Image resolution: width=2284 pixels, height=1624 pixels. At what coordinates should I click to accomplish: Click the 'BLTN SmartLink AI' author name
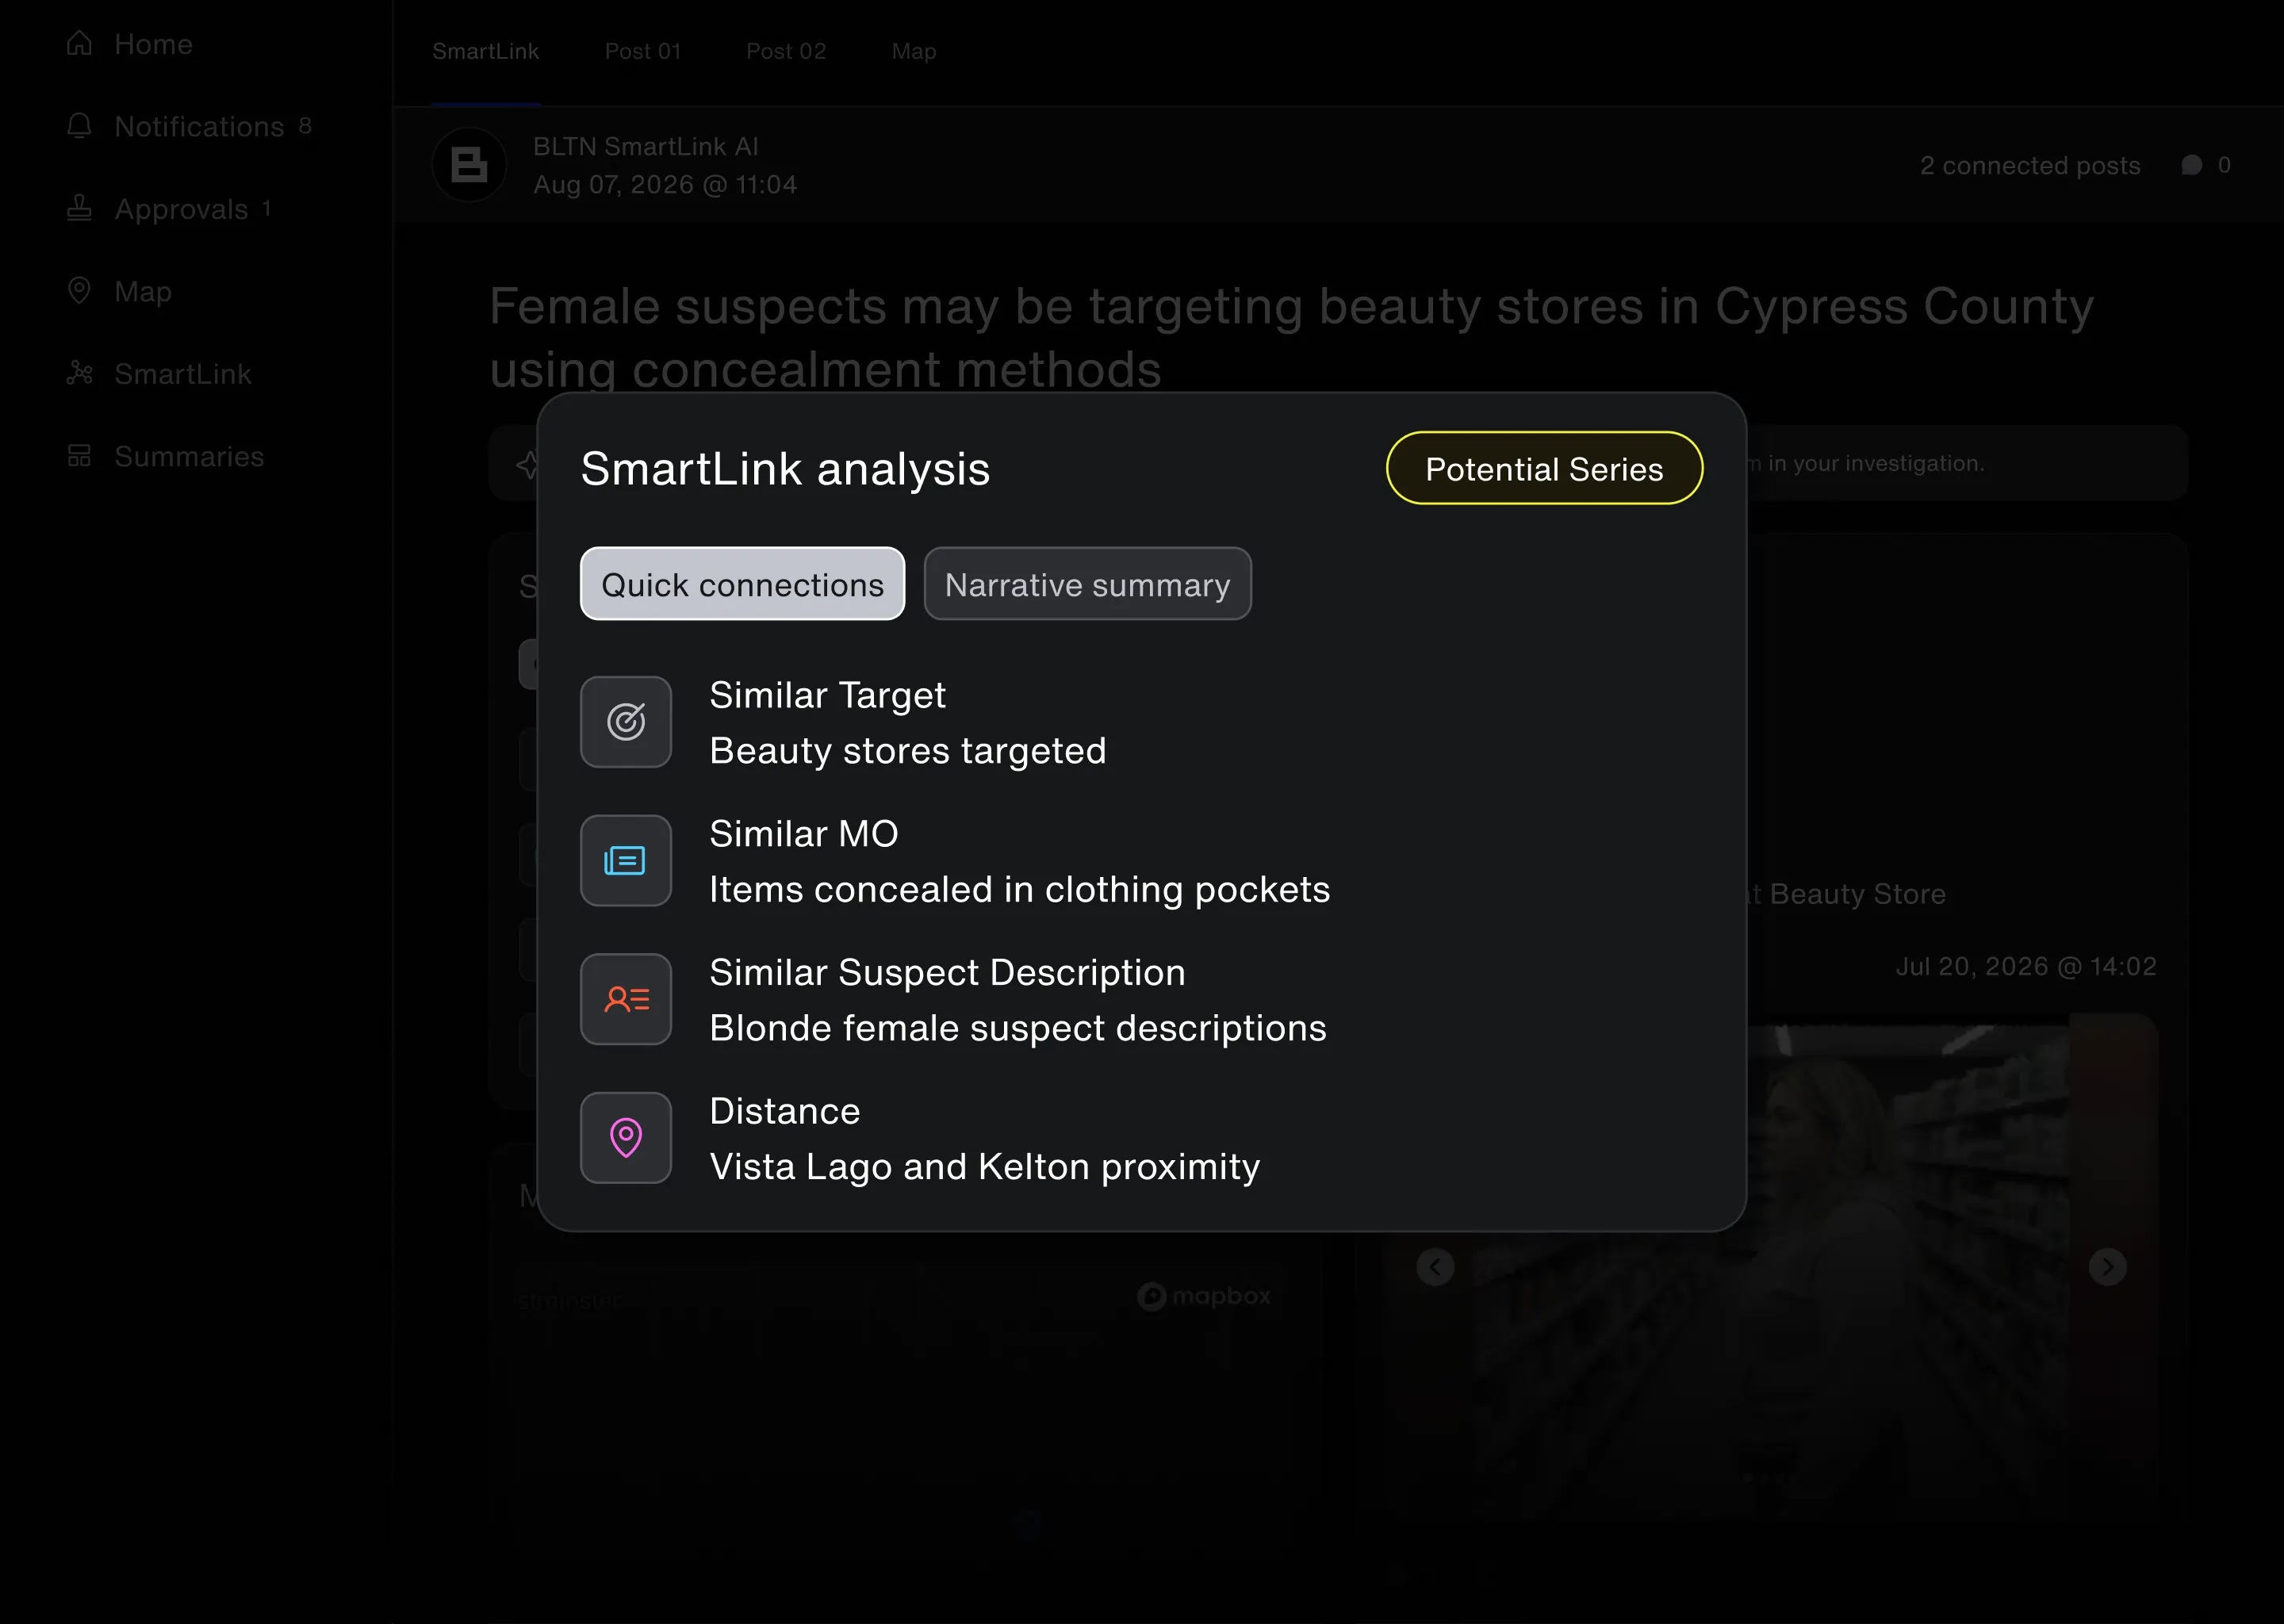[646, 146]
